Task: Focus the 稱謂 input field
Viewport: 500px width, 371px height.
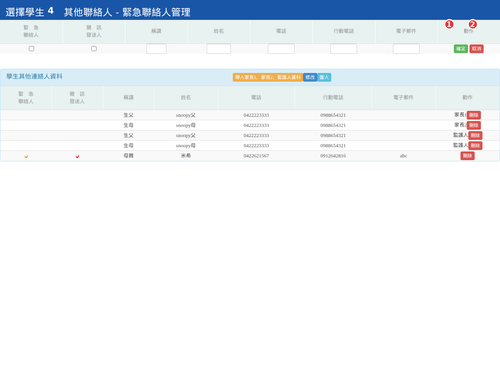Action: tap(156, 49)
